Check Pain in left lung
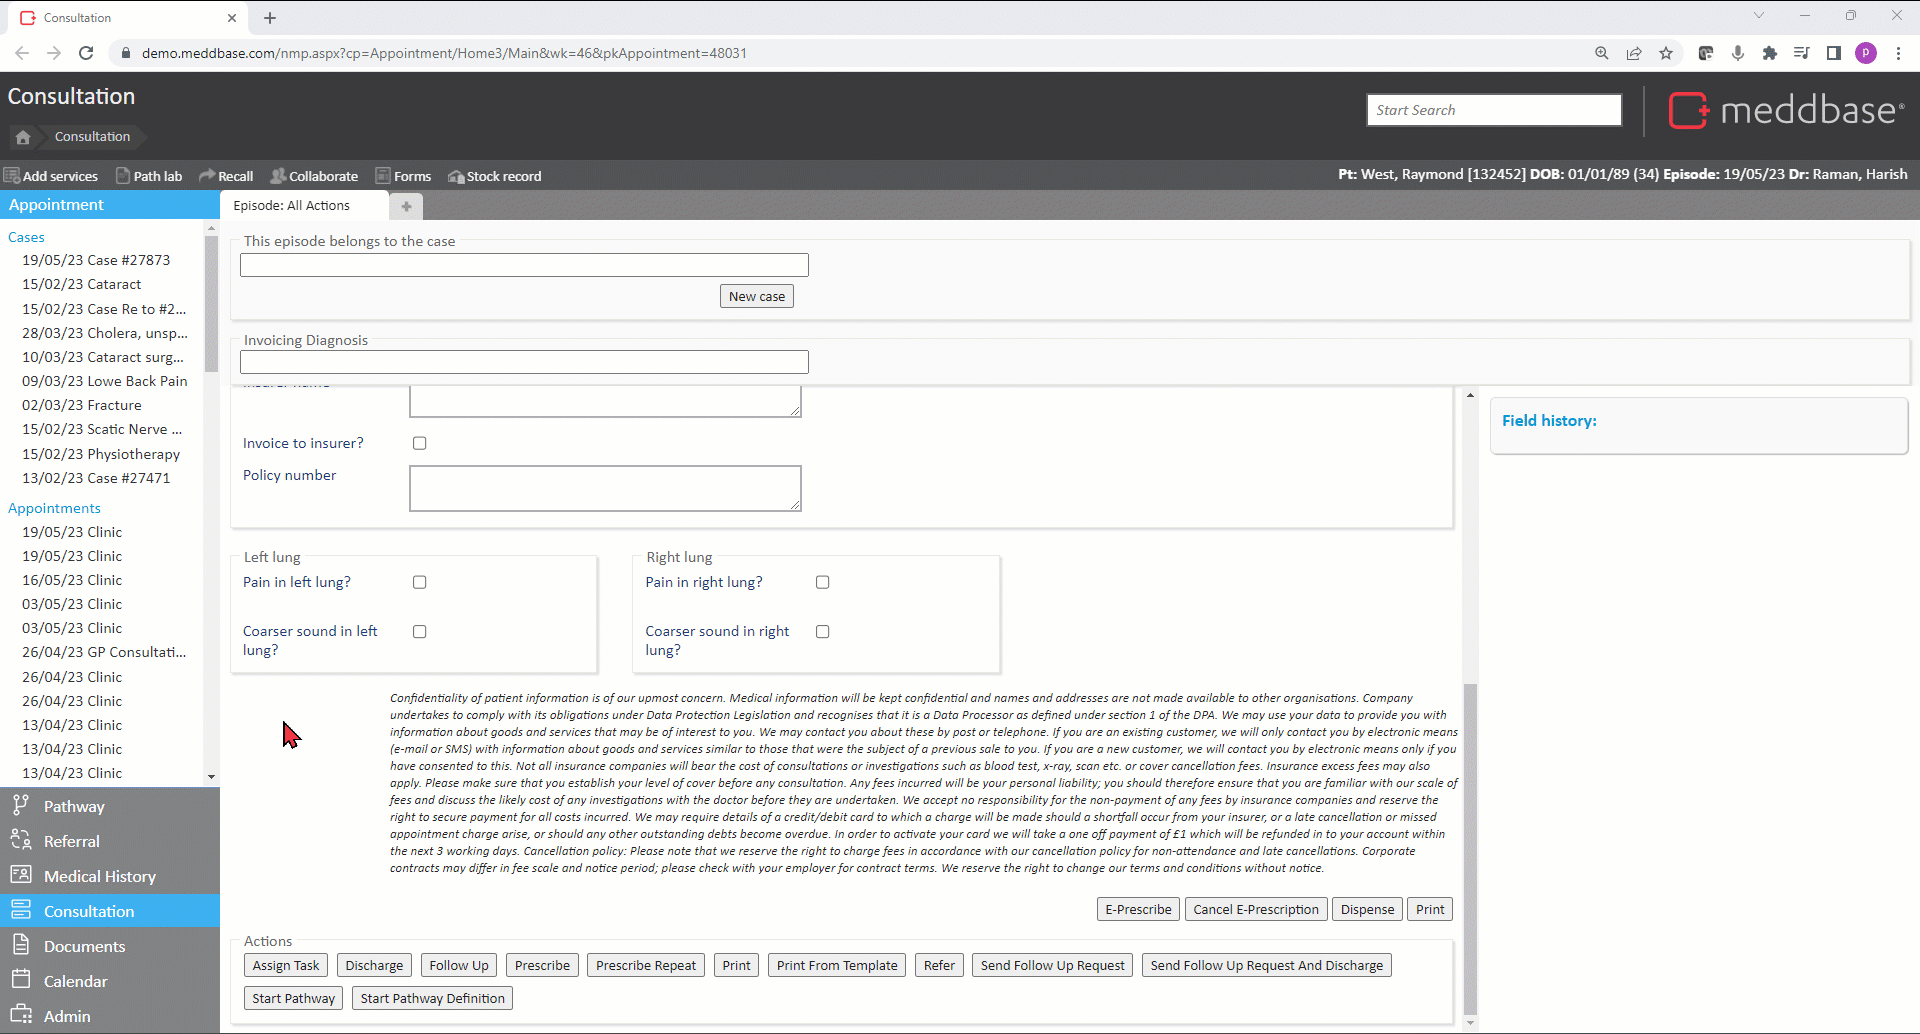 click(420, 582)
